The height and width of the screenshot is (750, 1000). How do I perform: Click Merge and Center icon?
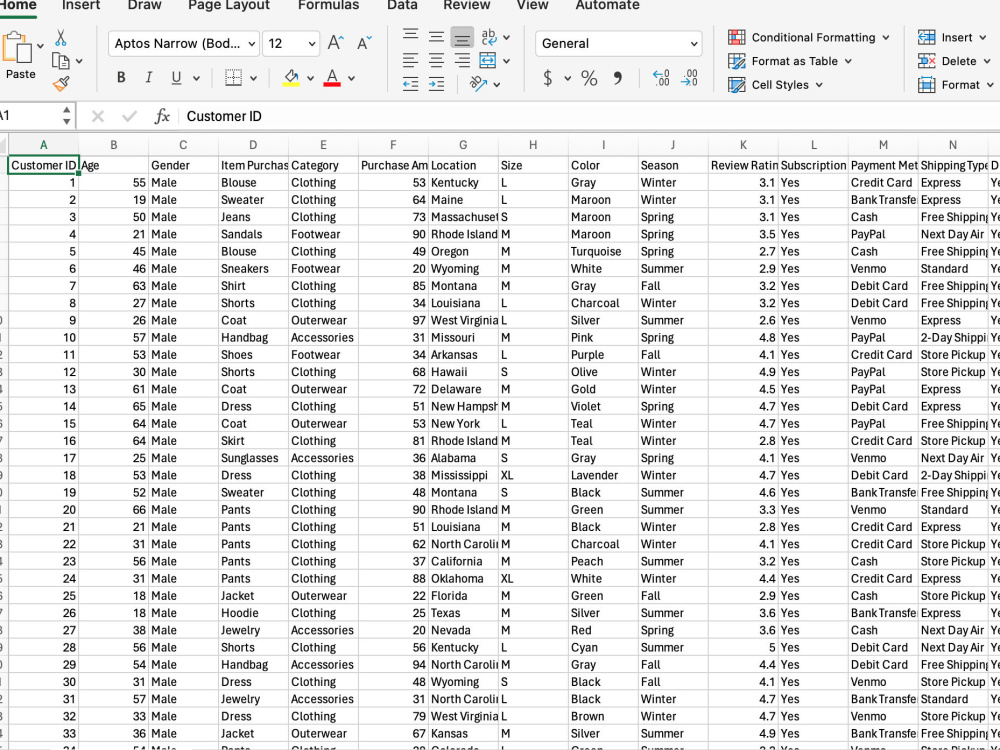click(x=488, y=61)
